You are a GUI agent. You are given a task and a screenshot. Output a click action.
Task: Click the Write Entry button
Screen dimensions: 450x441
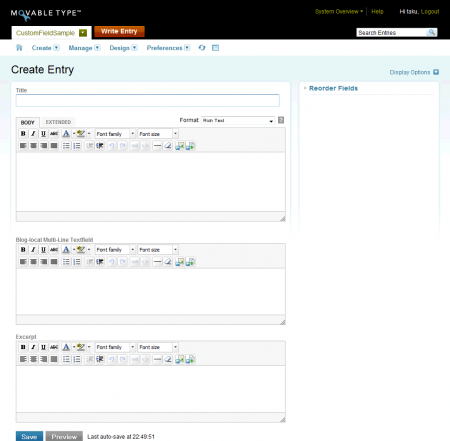119,31
